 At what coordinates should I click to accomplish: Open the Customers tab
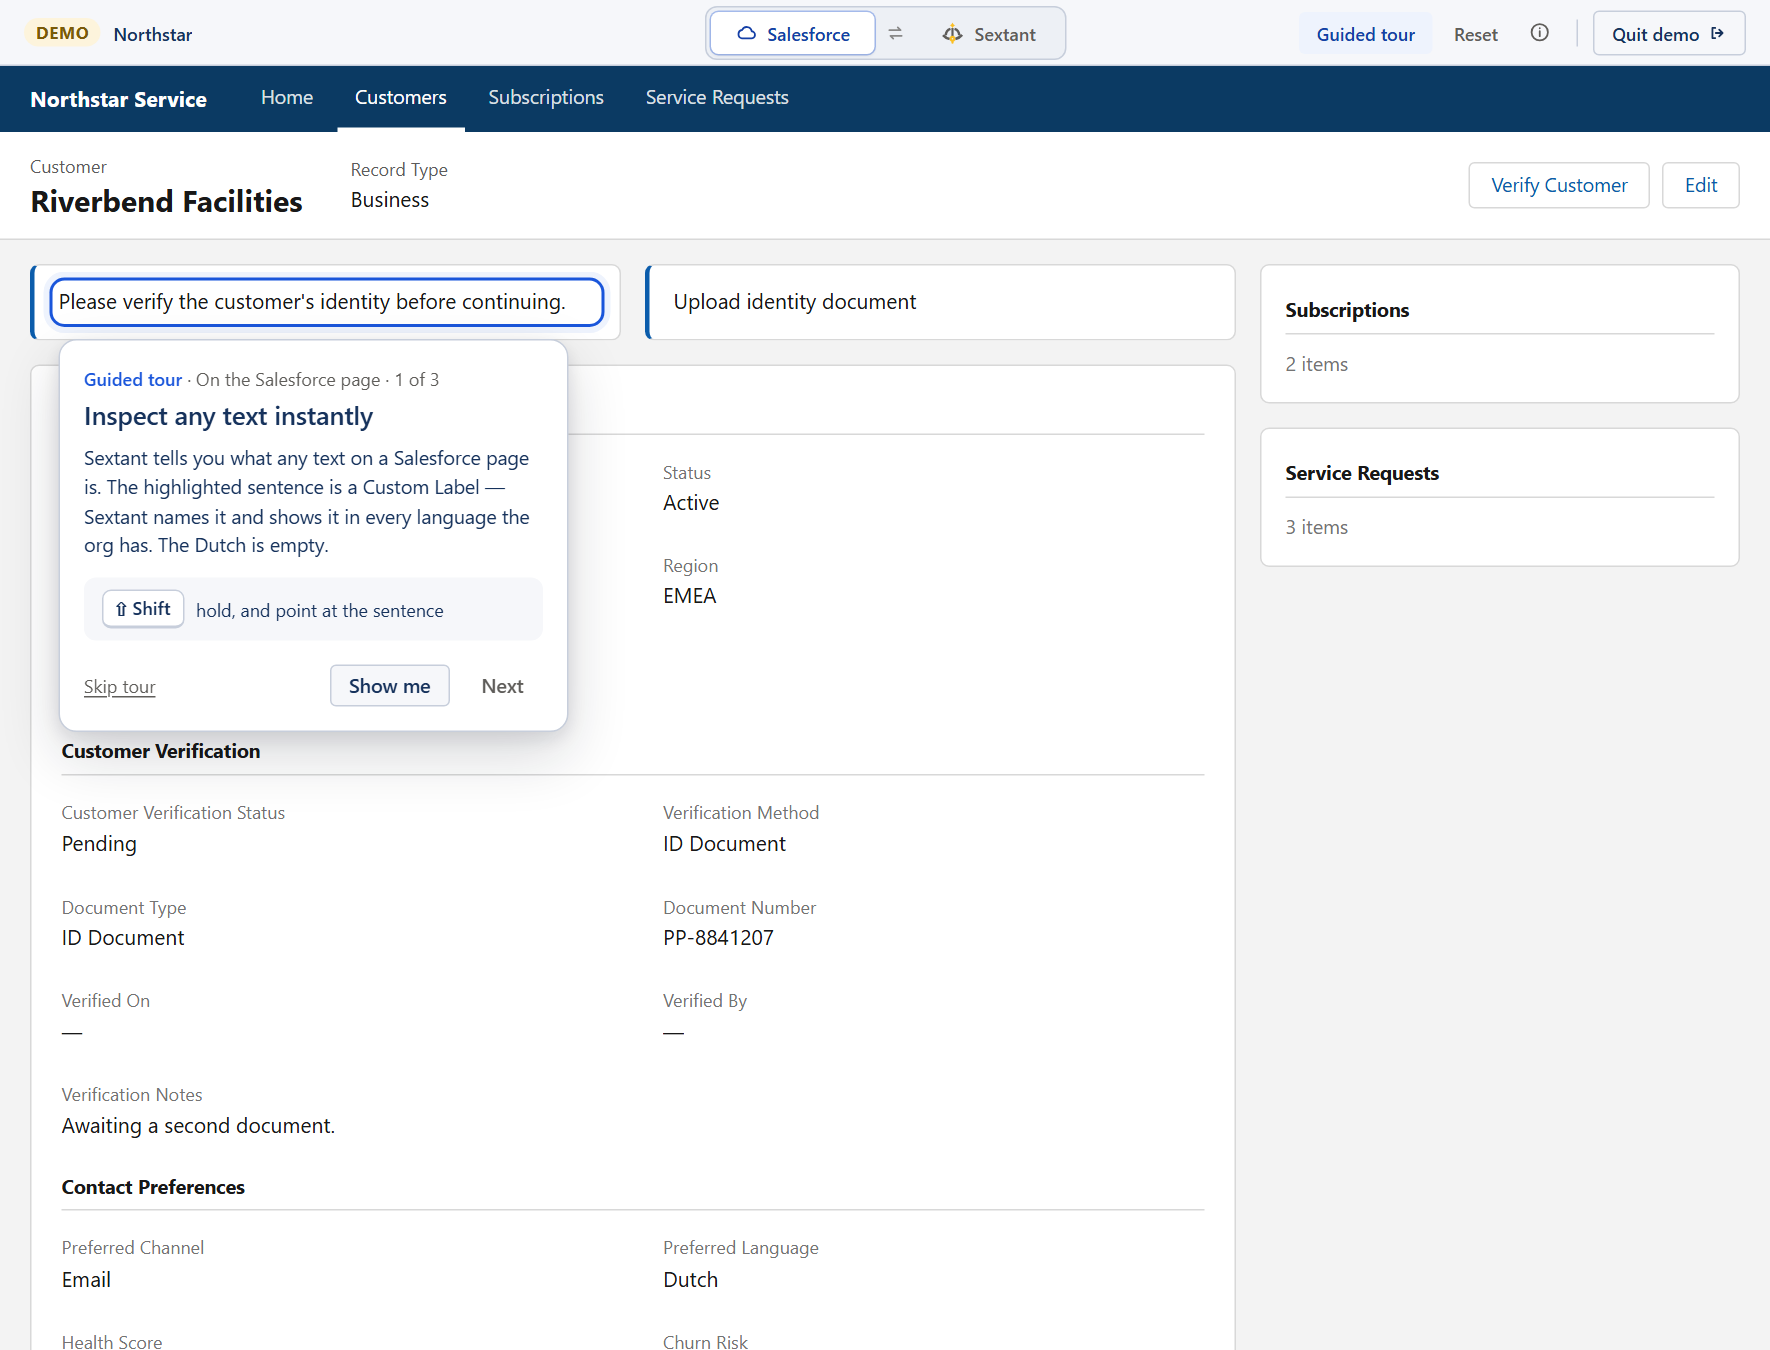[401, 97]
